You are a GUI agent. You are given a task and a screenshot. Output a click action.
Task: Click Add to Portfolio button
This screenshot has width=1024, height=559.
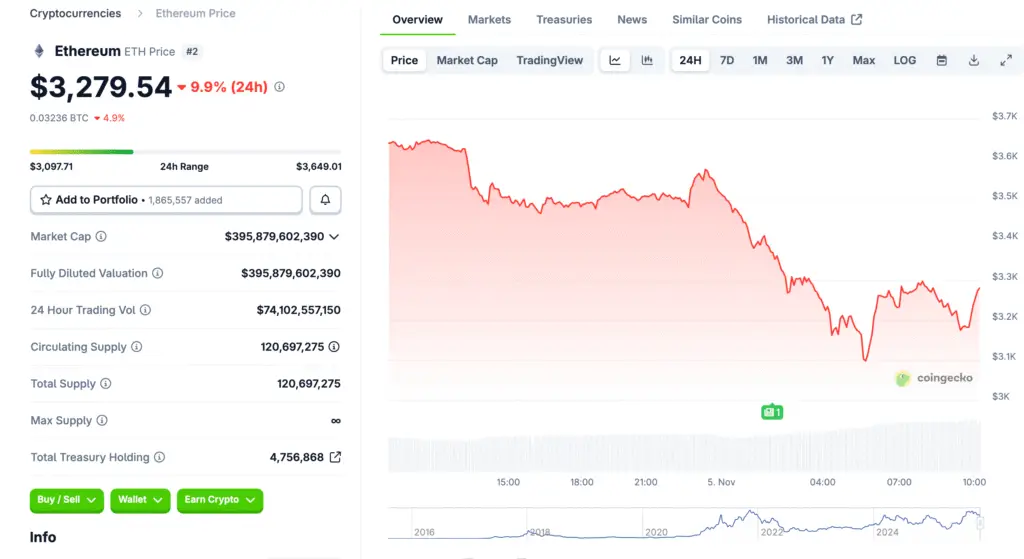tap(166, 200)
